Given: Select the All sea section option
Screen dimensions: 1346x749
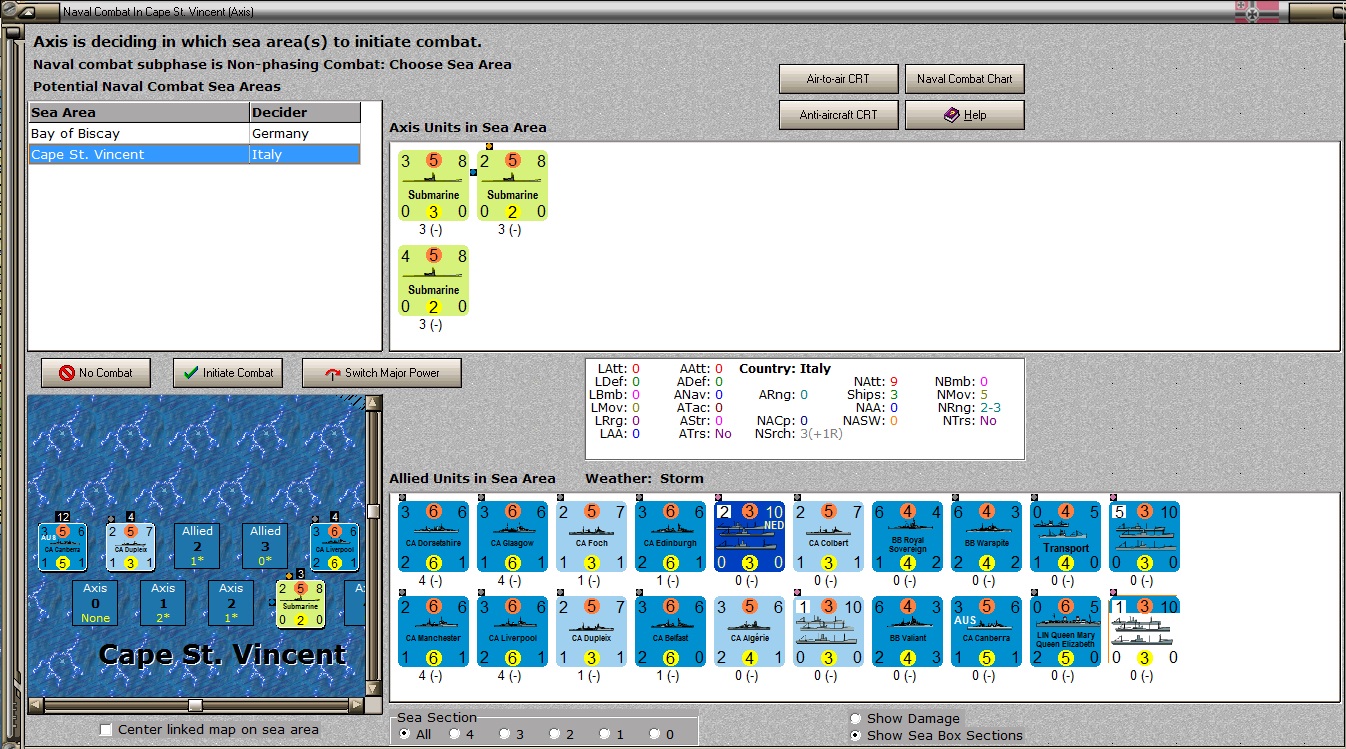Looking at the screenshot, I should point(404,734).
